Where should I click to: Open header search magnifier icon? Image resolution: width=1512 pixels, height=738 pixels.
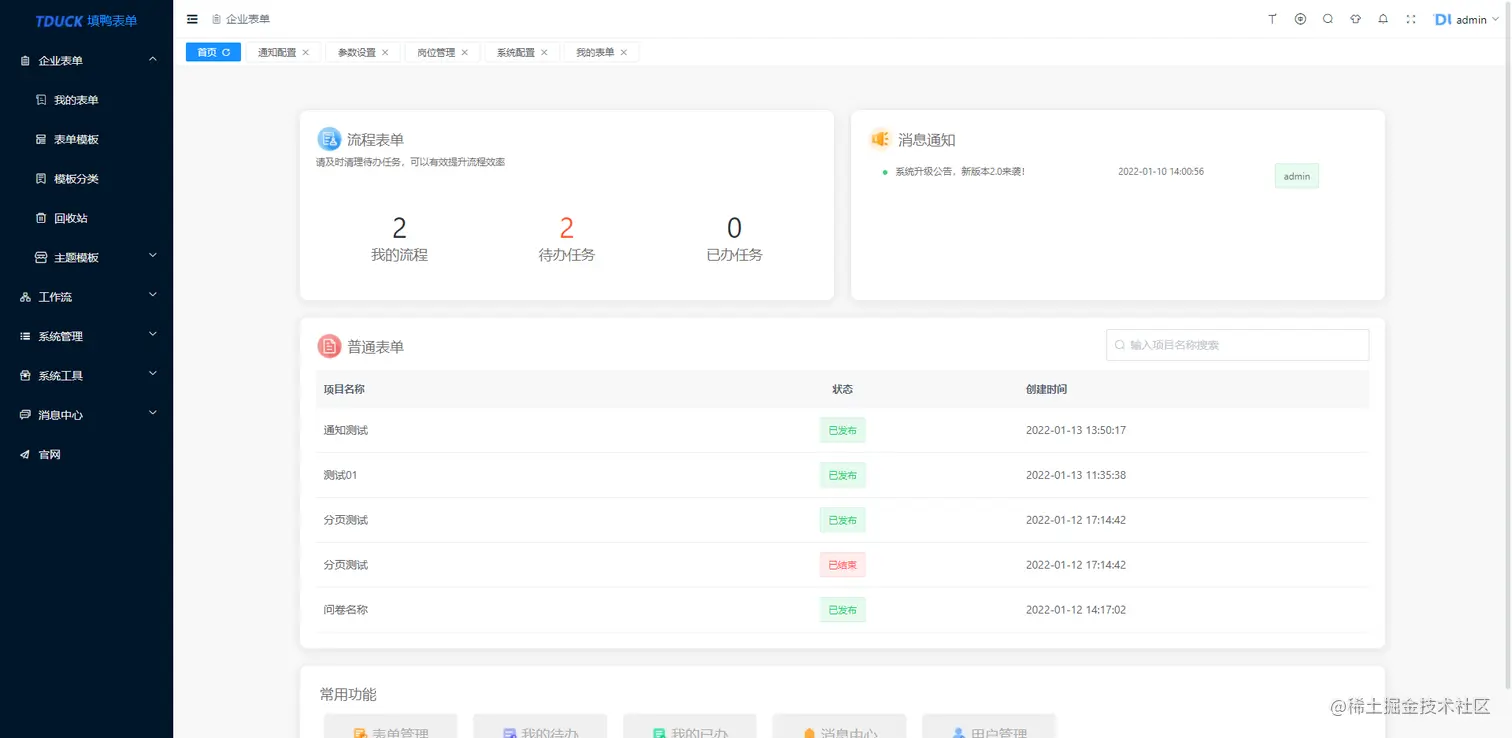[1328, 19]
